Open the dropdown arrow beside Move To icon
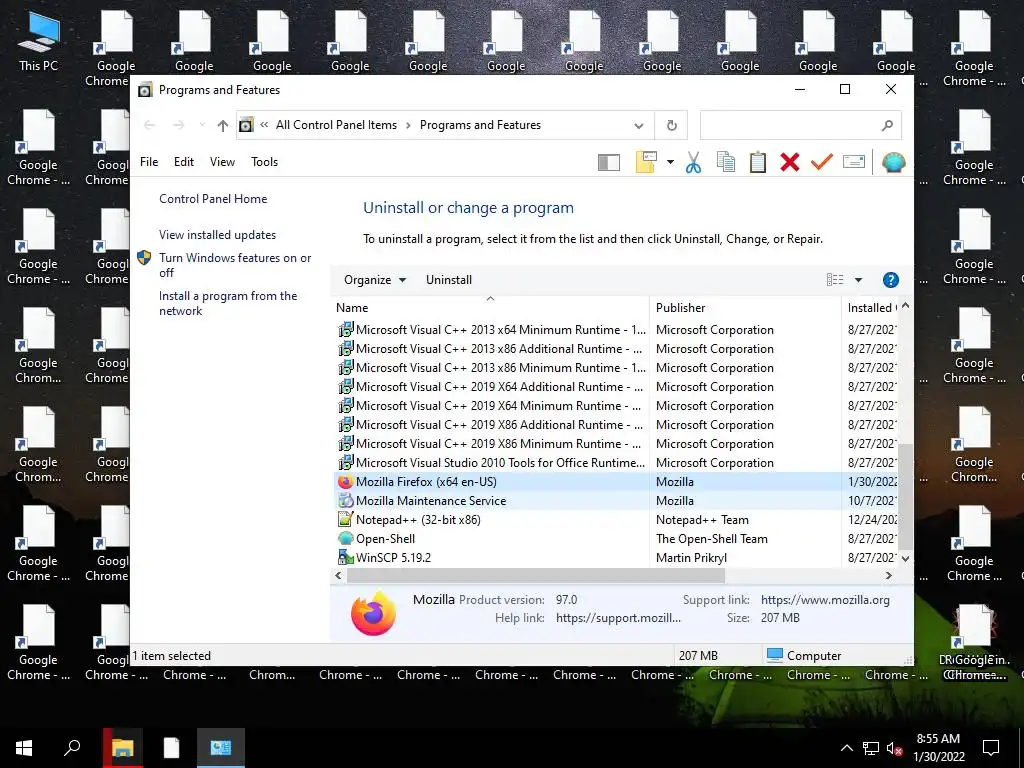This screenshot has height=768, width=1024. point(670,162)
